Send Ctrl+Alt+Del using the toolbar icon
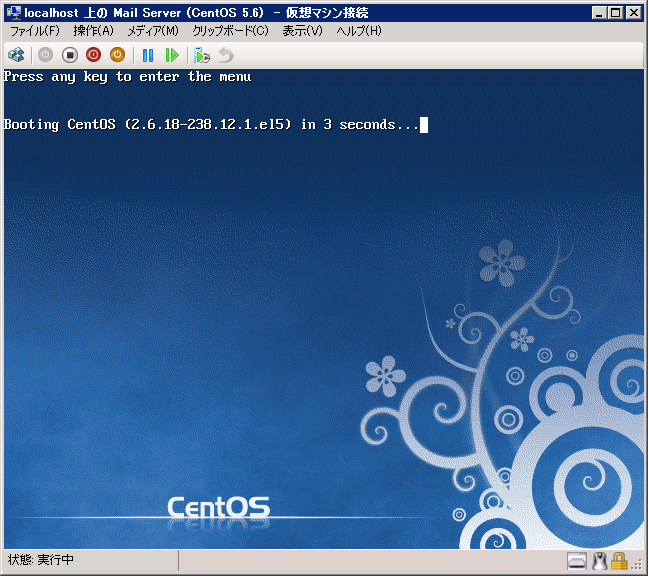Screen dimensions: 648x576 17,55
